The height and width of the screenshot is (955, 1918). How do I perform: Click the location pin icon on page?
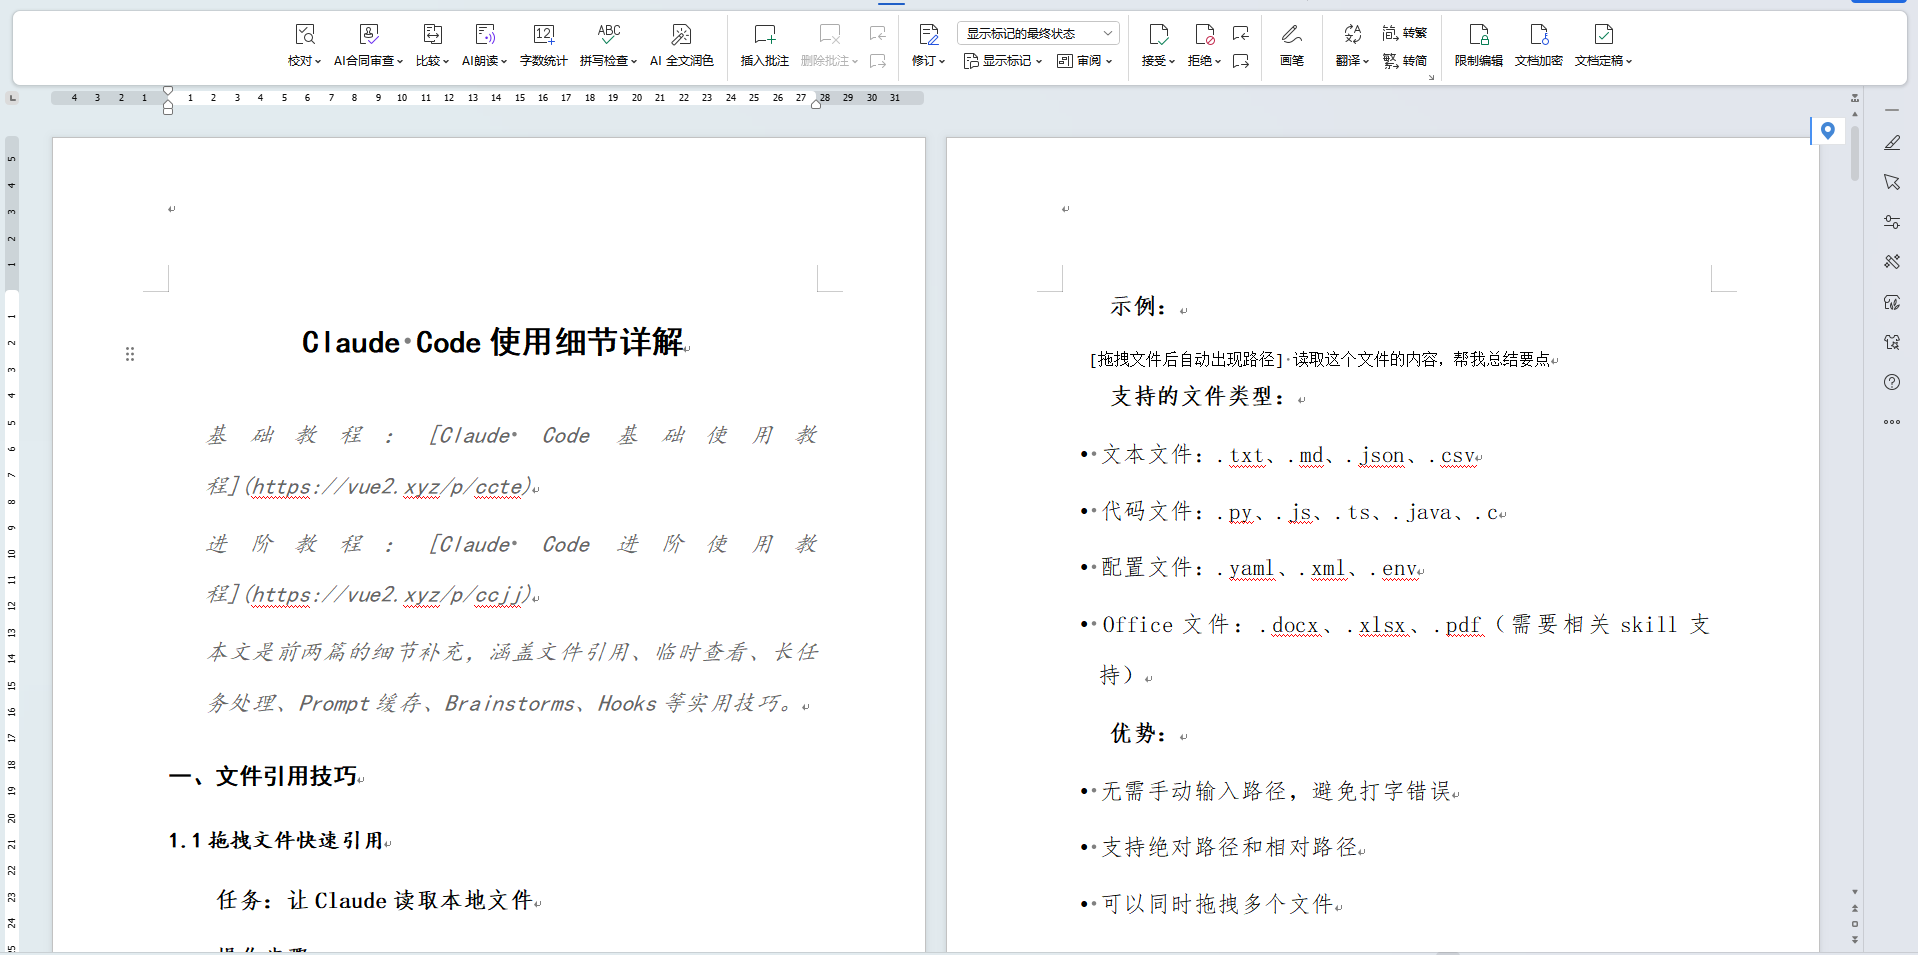point(1828,131)
